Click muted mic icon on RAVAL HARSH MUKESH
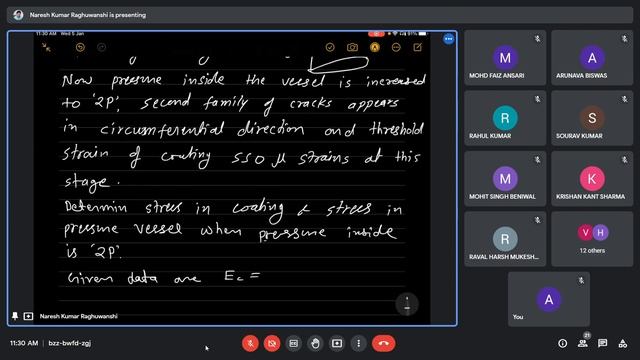 (538, 220)
